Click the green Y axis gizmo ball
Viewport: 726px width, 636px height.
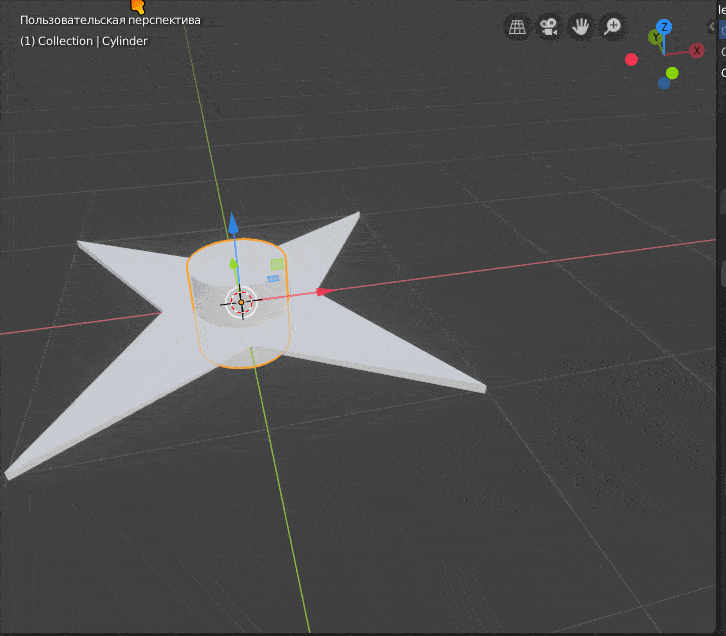(x=655, y=37)
